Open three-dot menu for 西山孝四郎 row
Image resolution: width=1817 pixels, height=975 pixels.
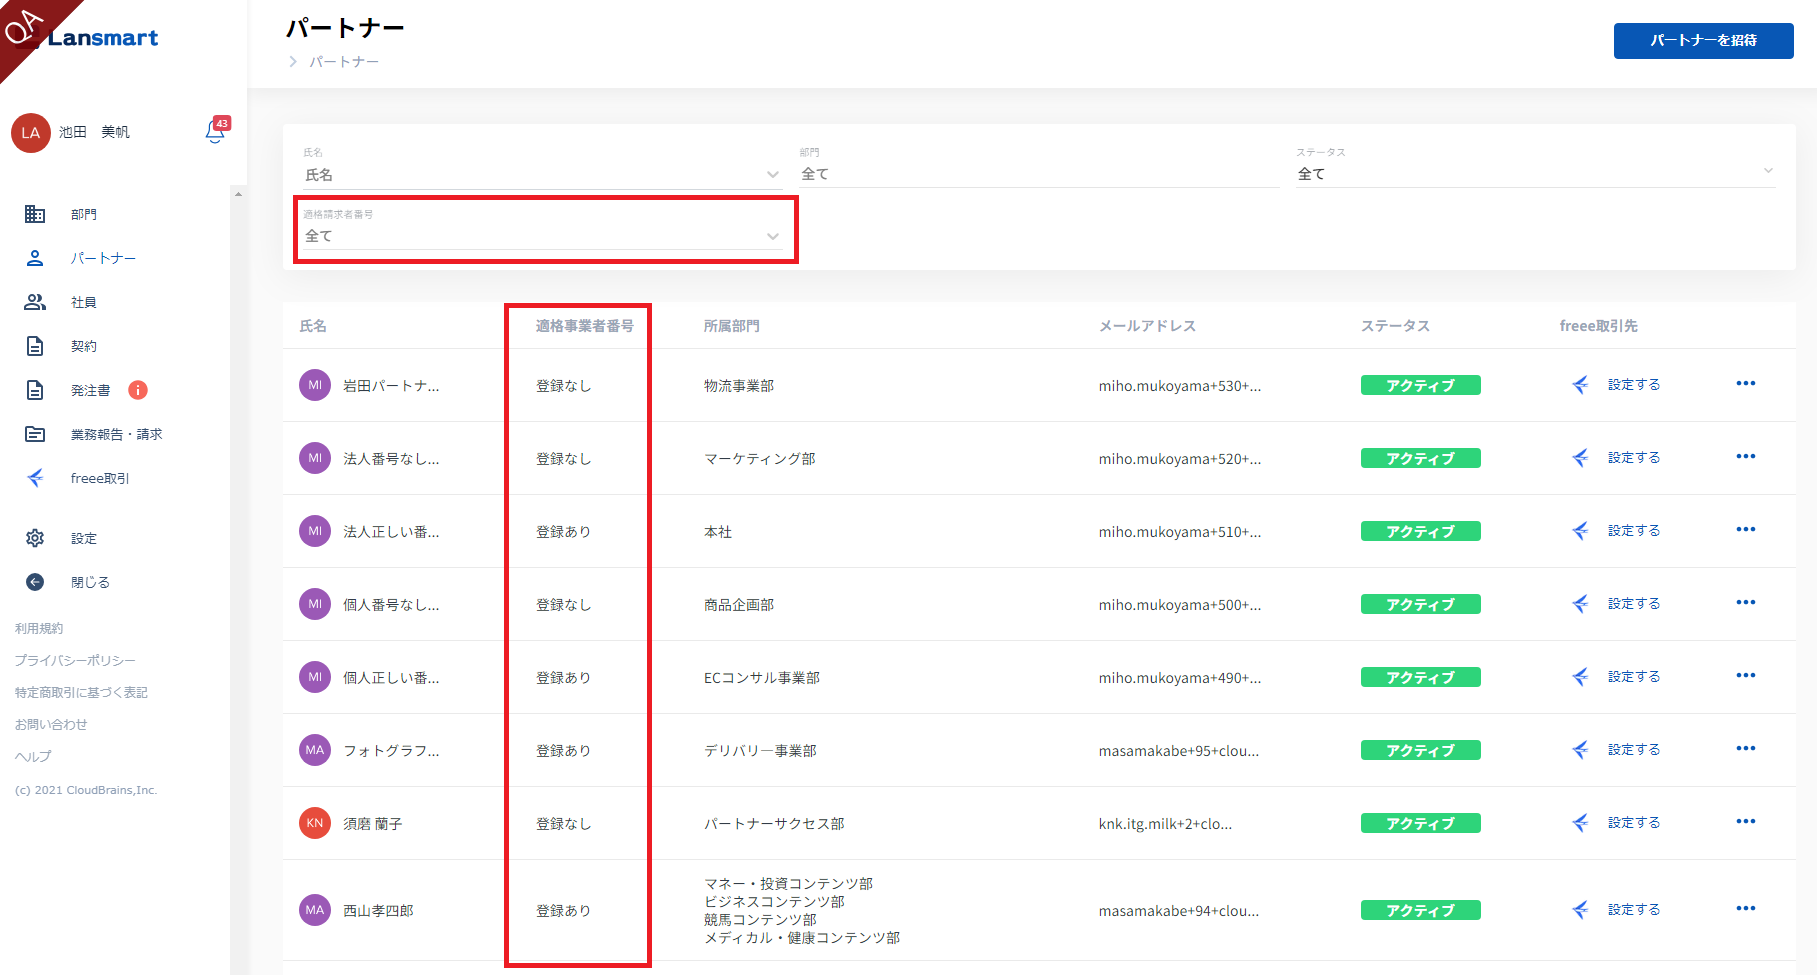[1745, 909]
